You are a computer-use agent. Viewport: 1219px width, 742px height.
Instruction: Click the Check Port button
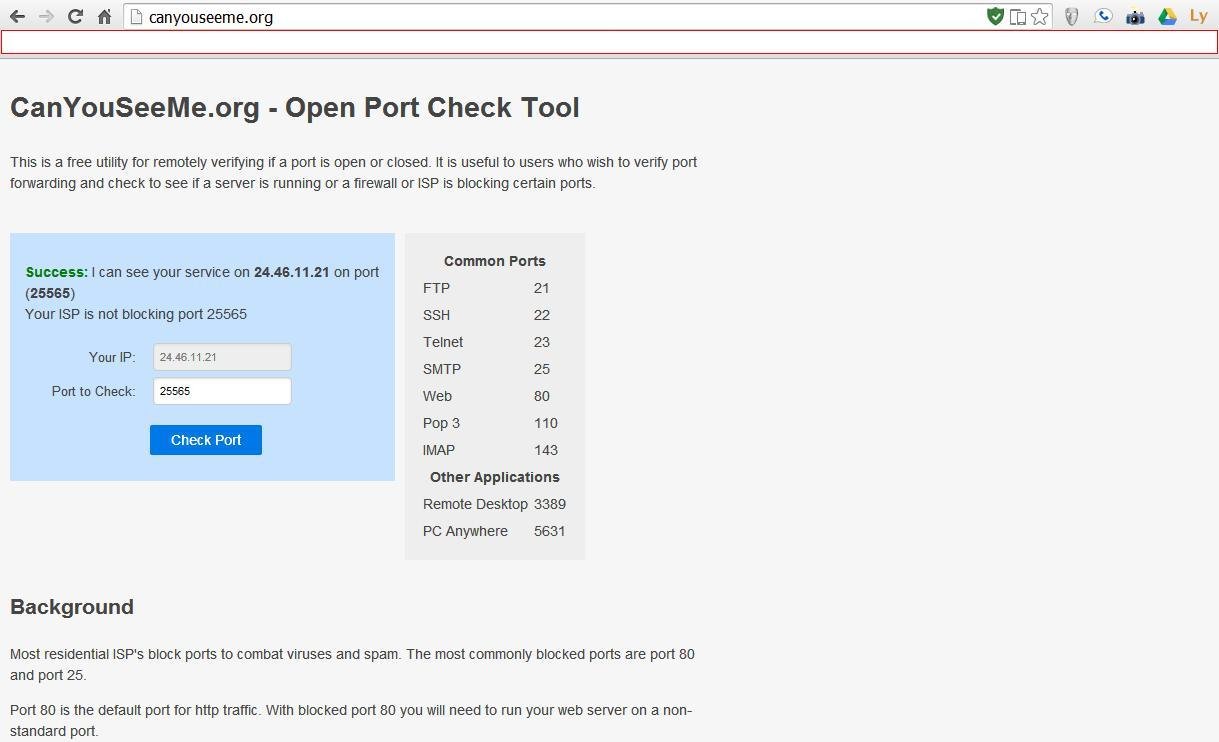click(206, 440)
